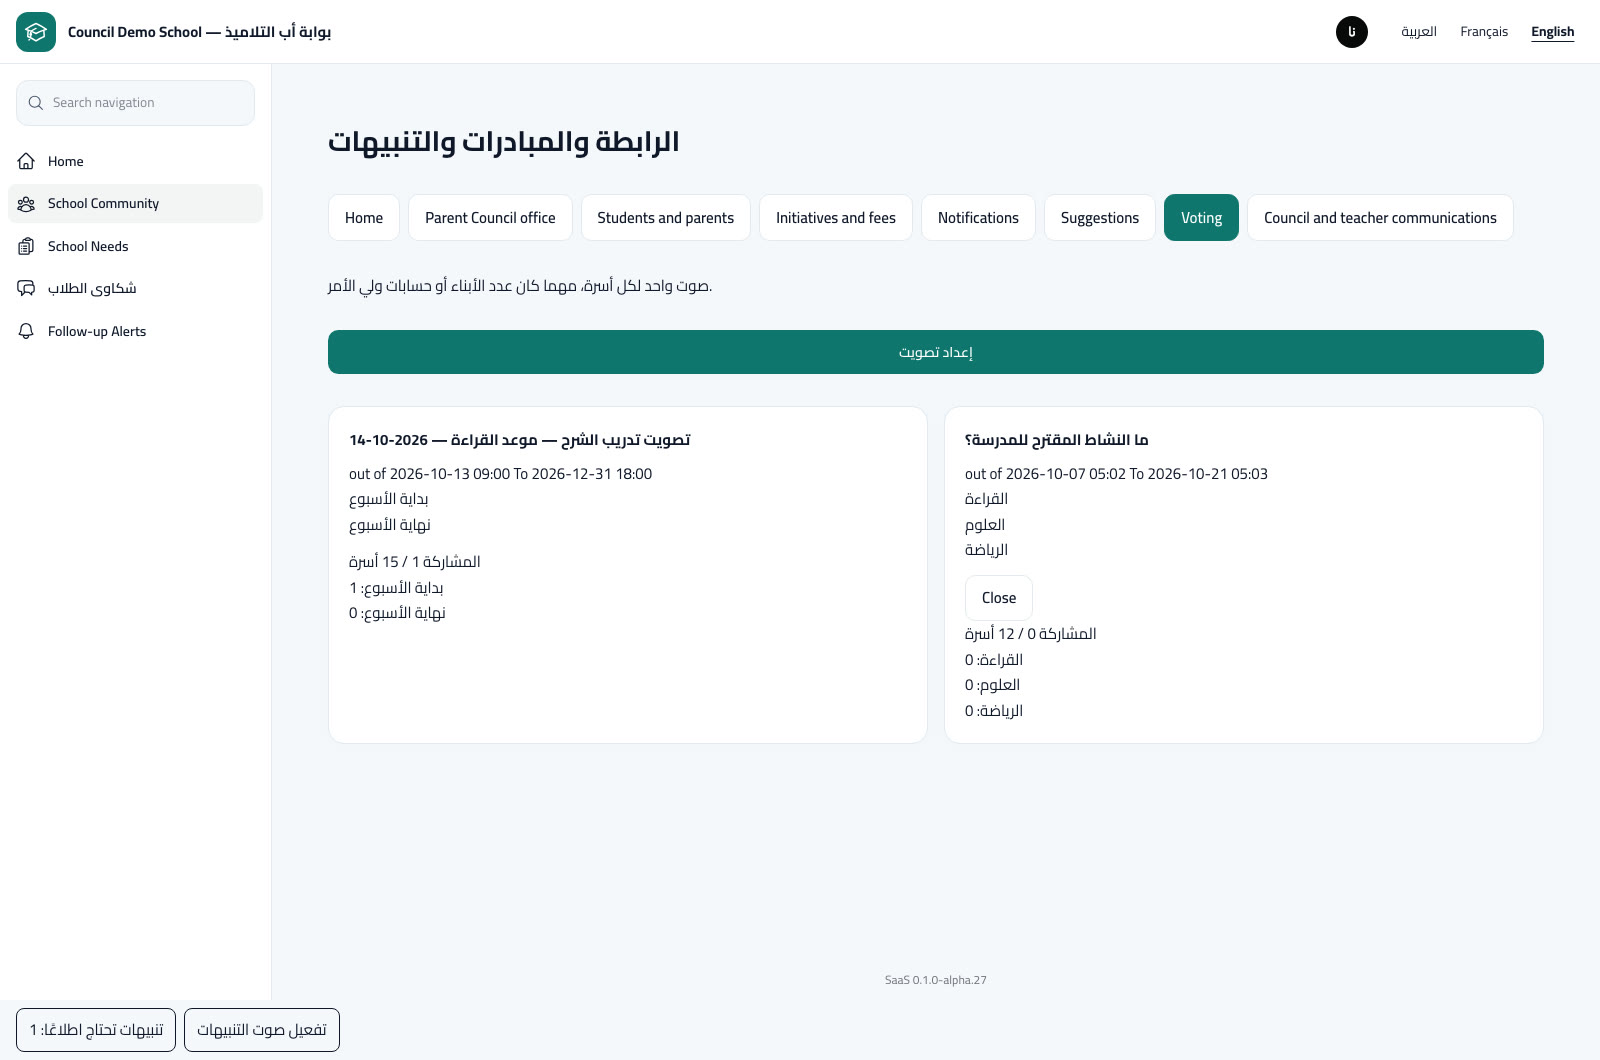Click the result line بداية الأسبوع: 1

point(396,588)
